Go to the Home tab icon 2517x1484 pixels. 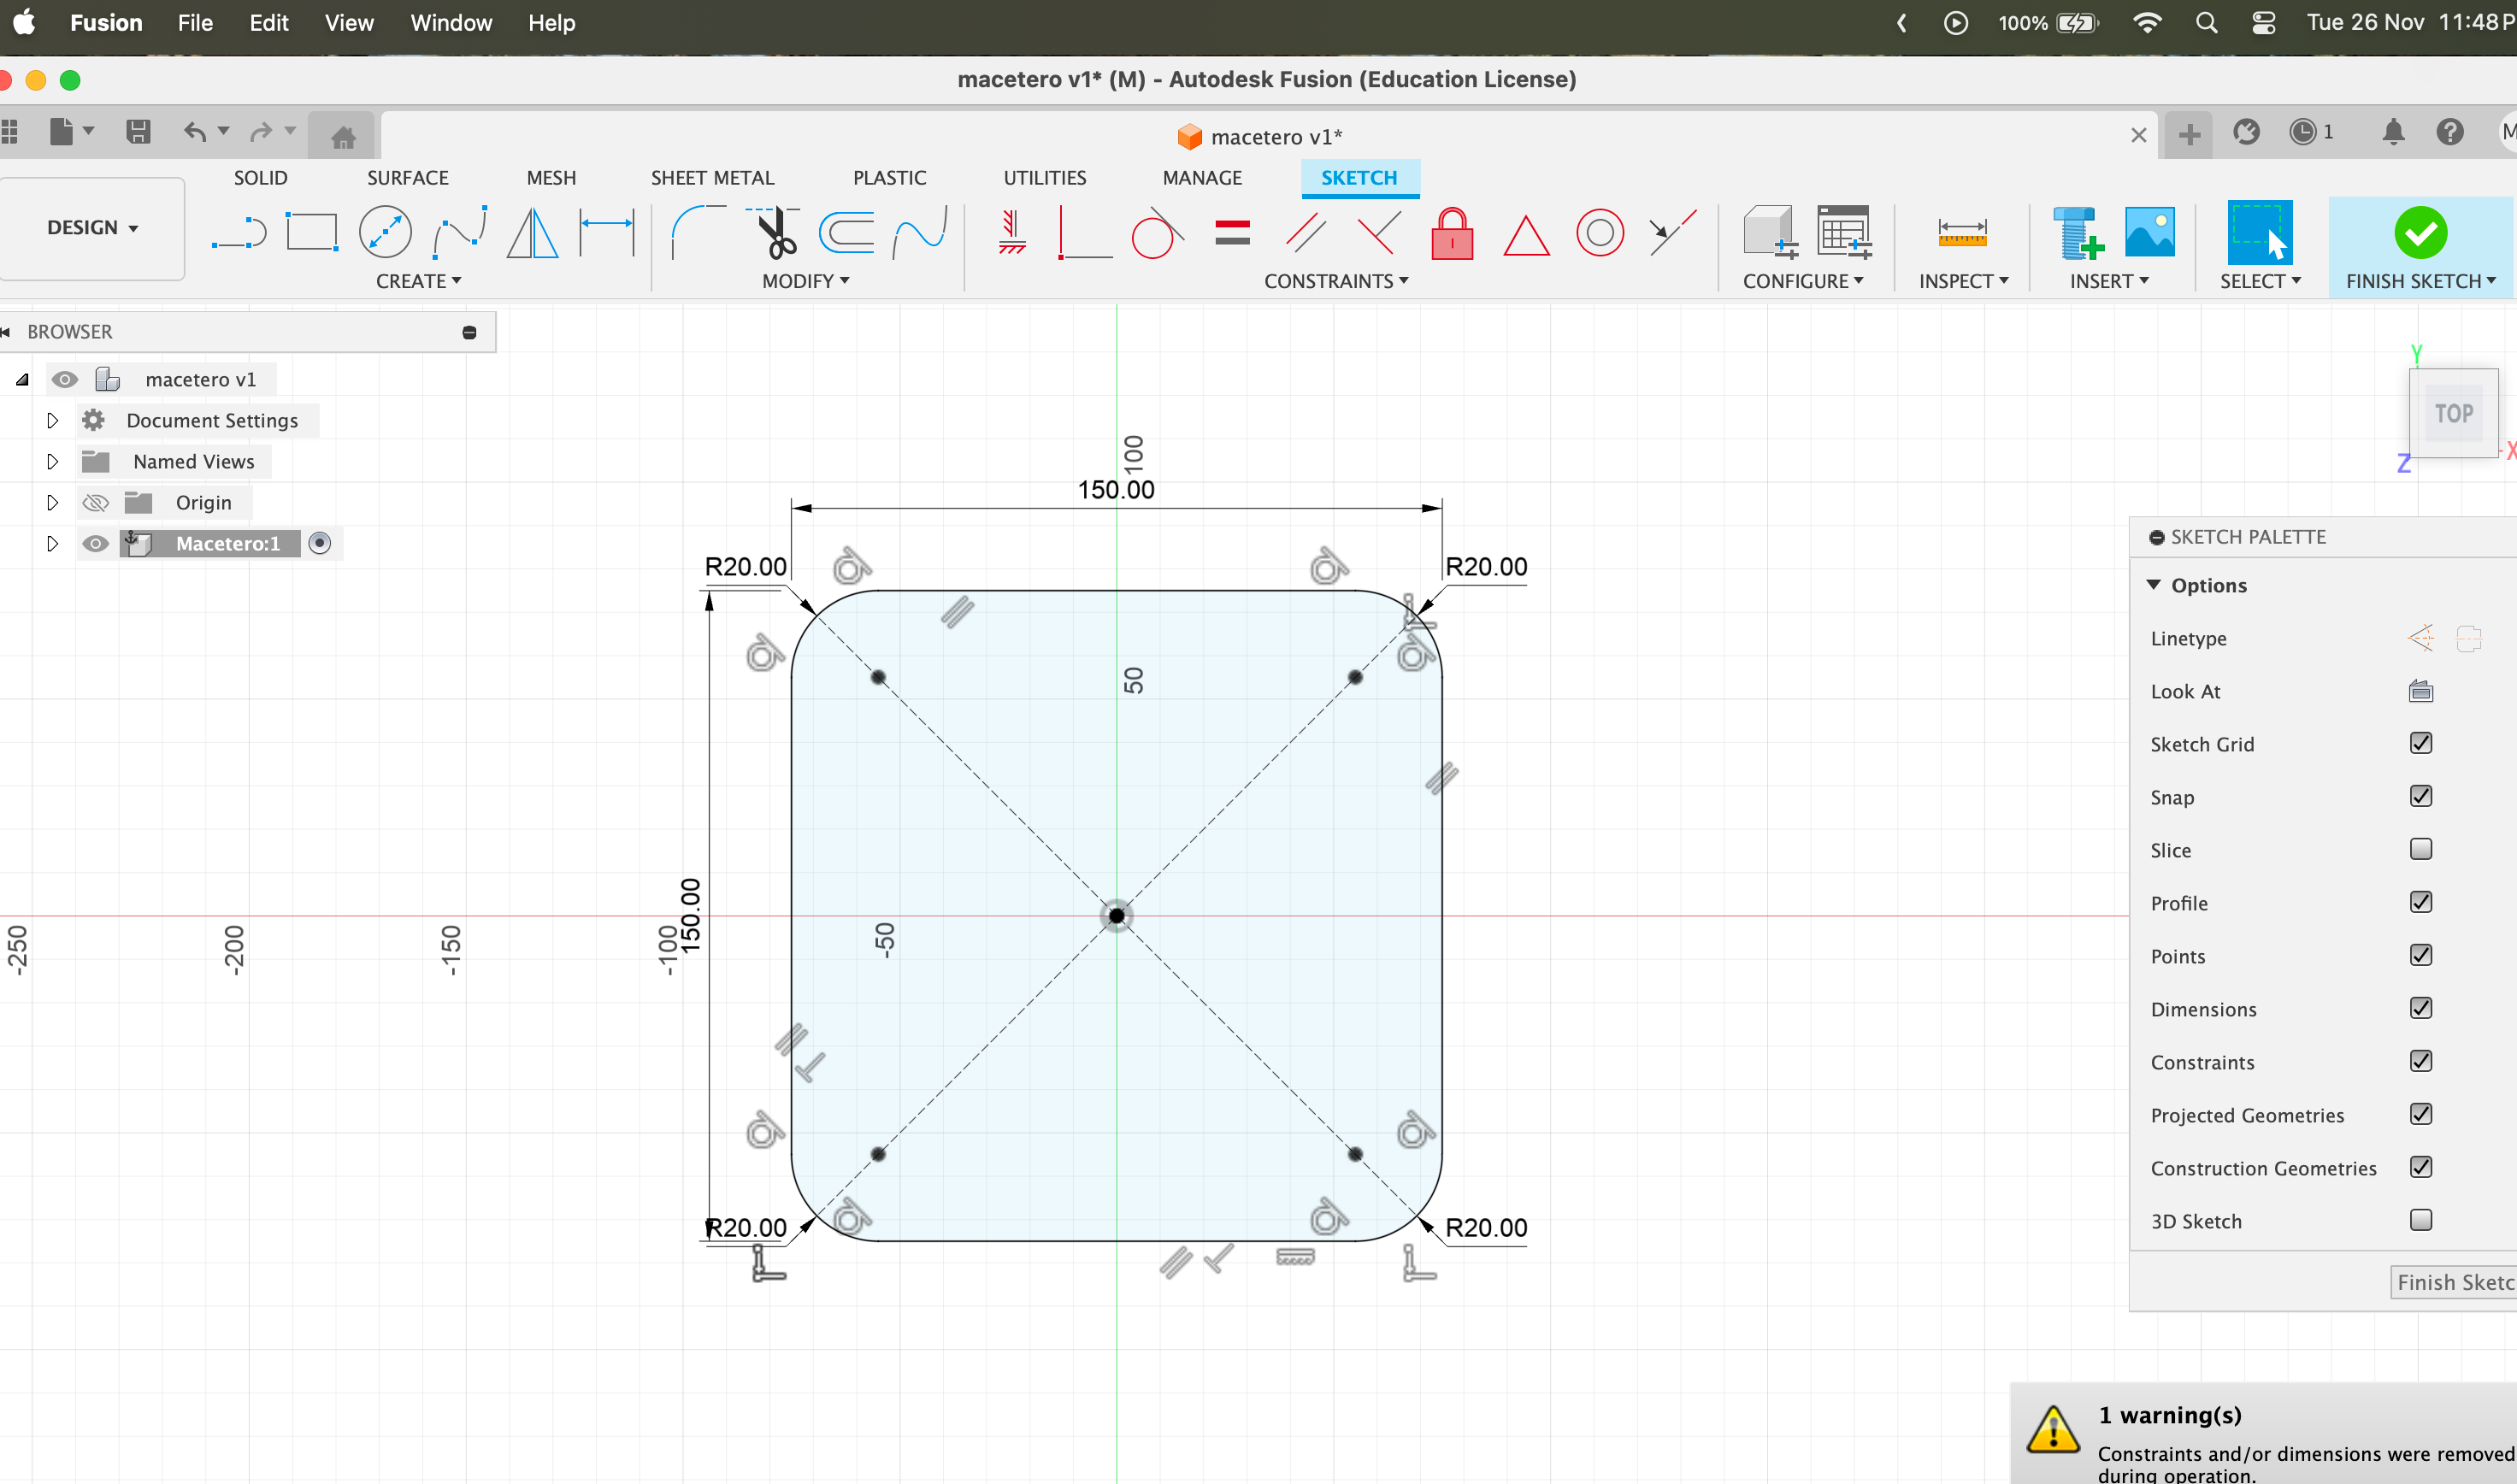pos(343,136)
